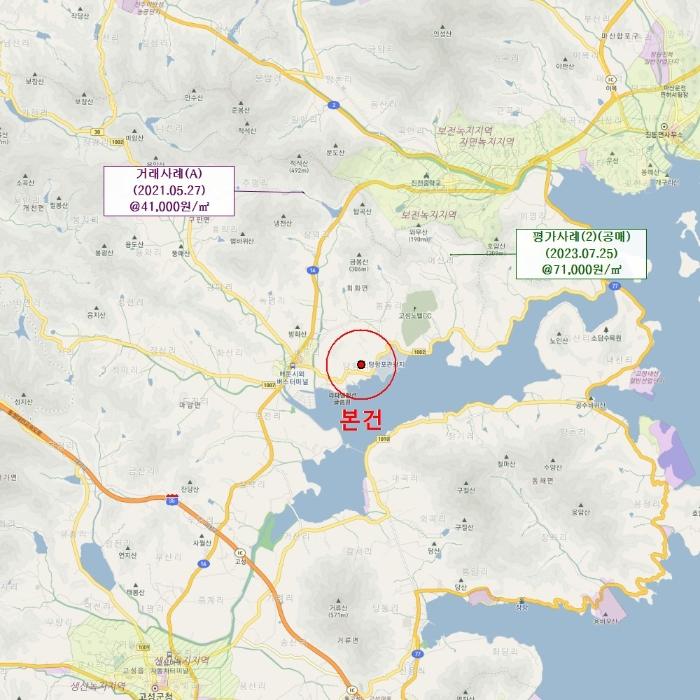The image size is (700, 700).
Task: Click the 거류산 mountain peak icon
Action: pyautogui.click(x=338, y=601)
